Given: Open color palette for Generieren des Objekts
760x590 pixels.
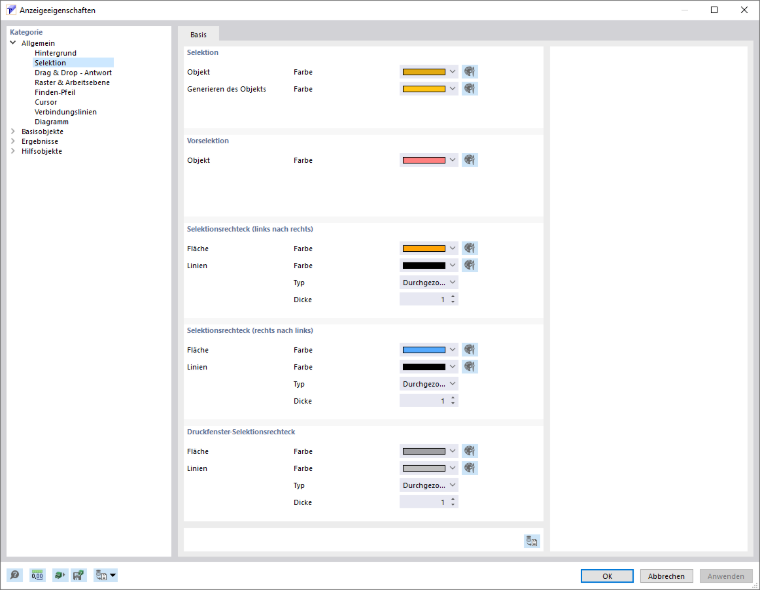Looking at the screenshot, I should 470,89.
